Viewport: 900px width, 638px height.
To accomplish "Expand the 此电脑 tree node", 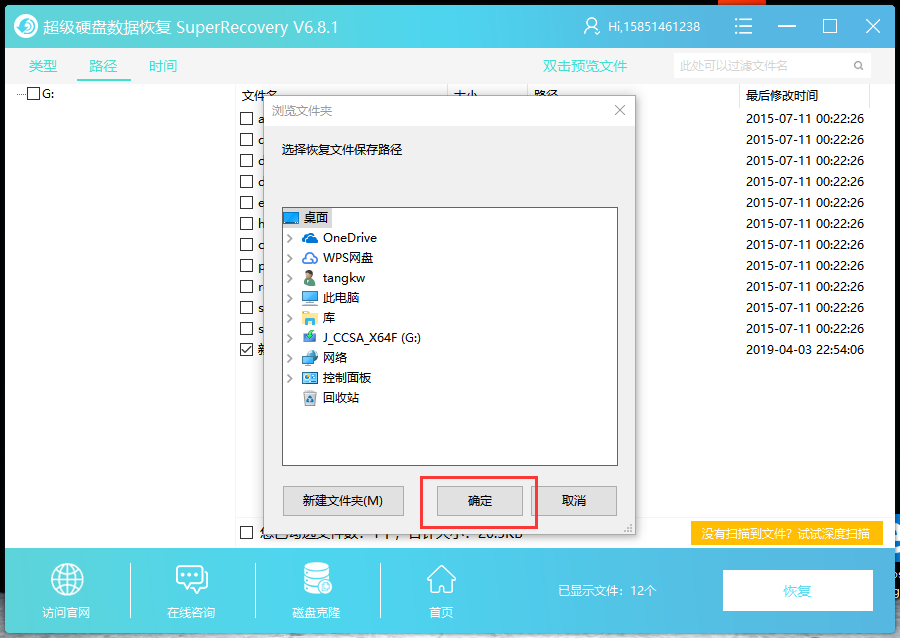I will (290, 298).
